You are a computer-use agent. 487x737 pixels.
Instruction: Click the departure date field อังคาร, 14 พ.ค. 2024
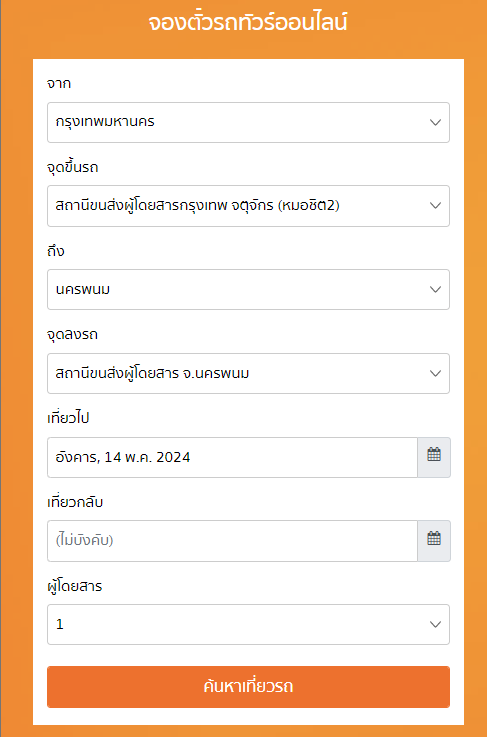232,457
